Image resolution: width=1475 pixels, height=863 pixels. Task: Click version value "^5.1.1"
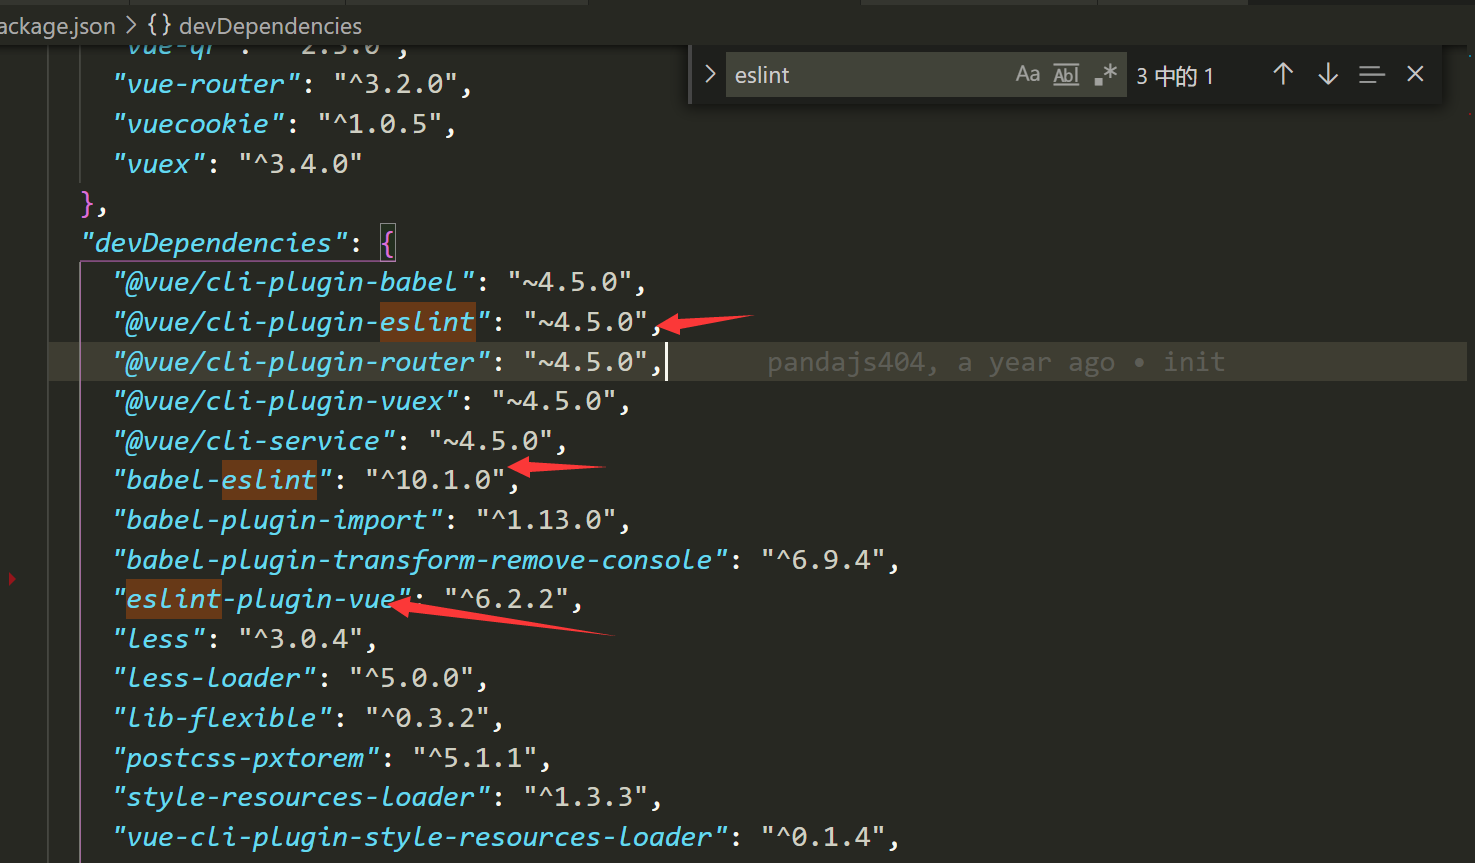pyautogui.click(x=475, y=758)
